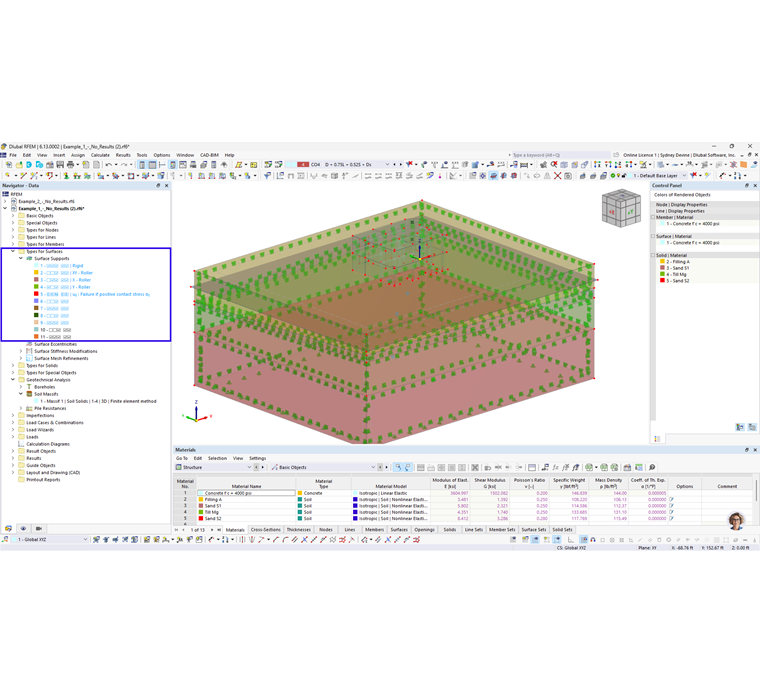The height and width of the screenshot is (694, 760).
Task: Switch to the Thicknesses tab
Action: tap(299, 530)
